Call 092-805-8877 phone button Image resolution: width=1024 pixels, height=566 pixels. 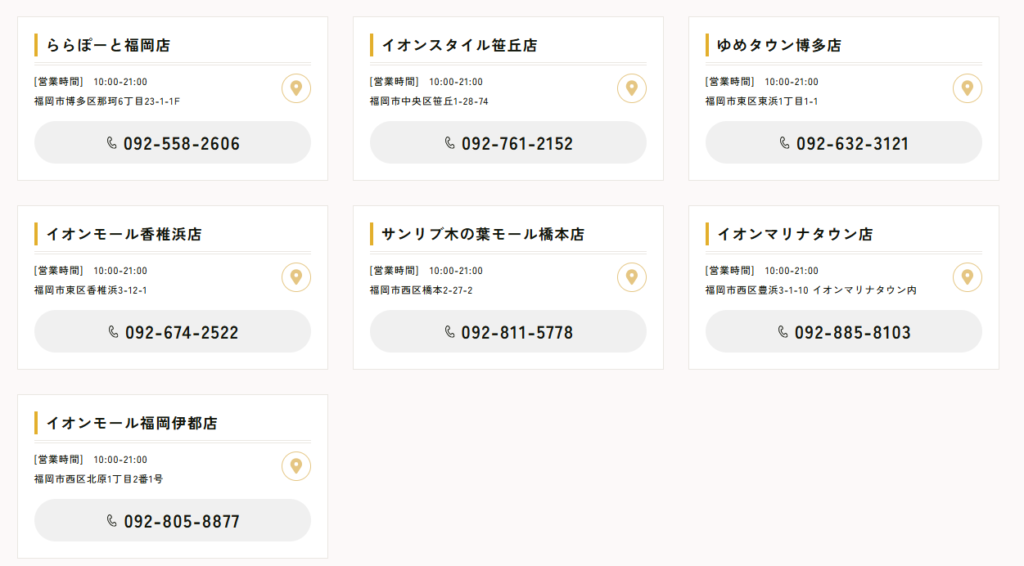click(172, 520)
